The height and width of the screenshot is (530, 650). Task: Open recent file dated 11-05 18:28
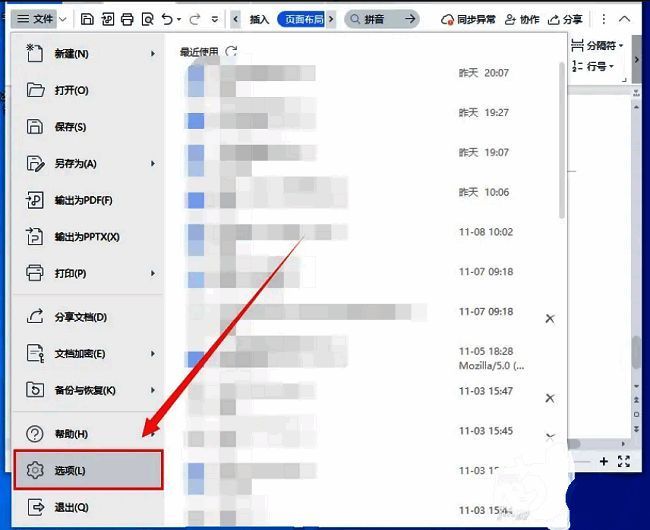[x=348, y=356]
